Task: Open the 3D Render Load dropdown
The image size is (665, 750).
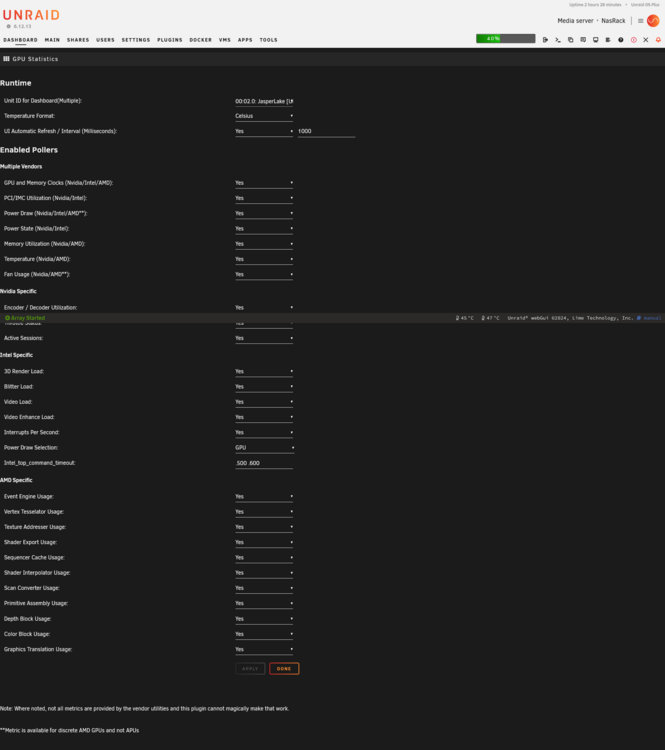Action: (264, 372)
